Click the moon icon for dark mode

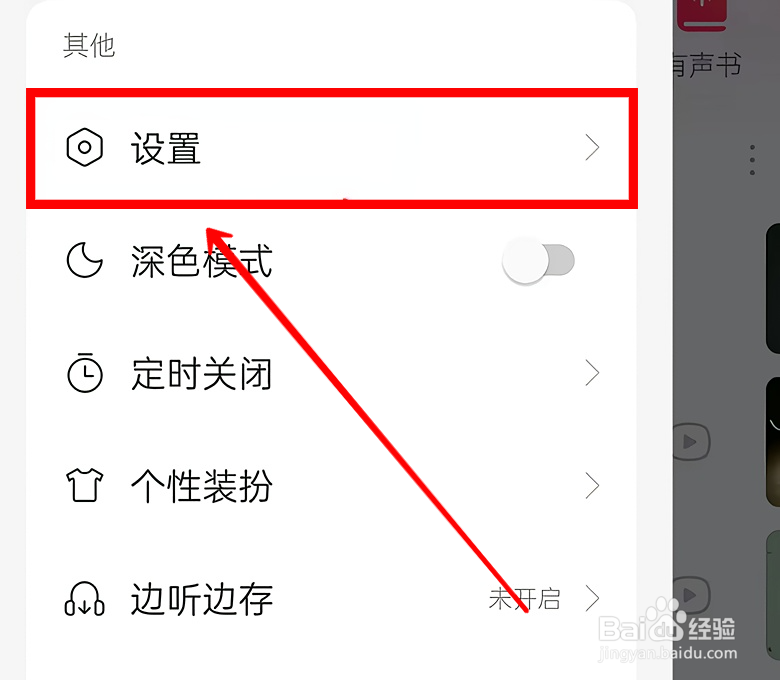85,260
